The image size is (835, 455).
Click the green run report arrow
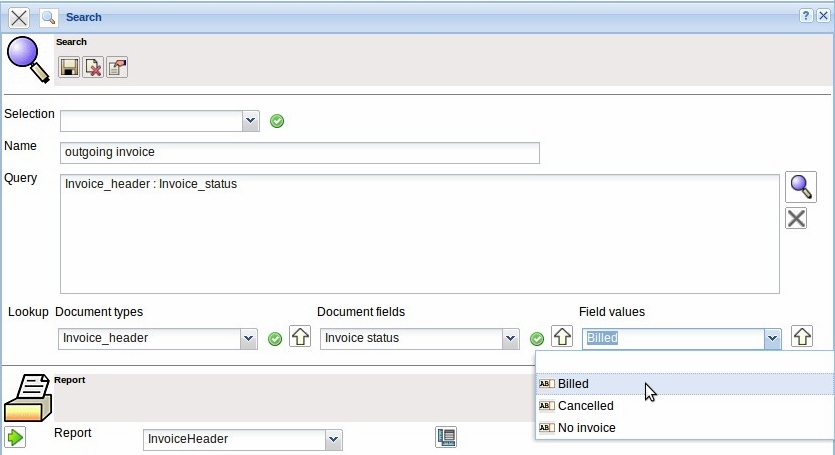point(15,437)
